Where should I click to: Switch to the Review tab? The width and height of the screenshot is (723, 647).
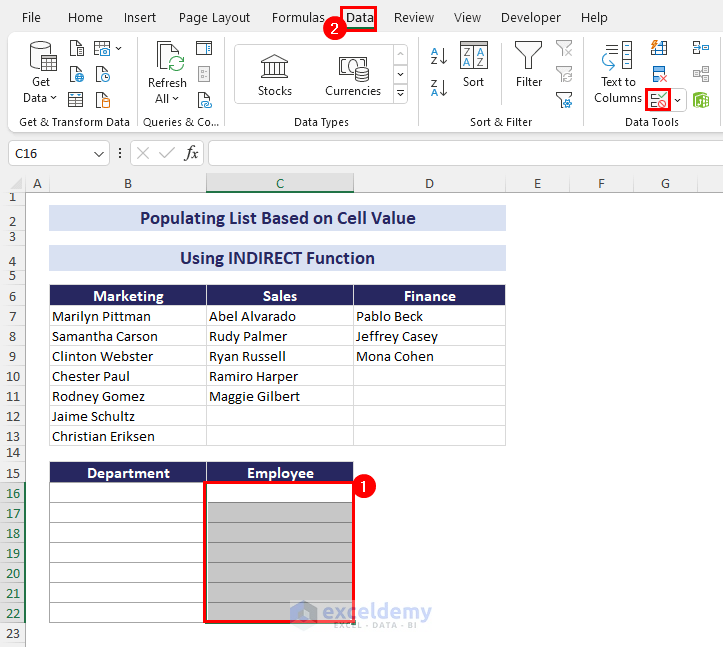(x=414, y=18)
